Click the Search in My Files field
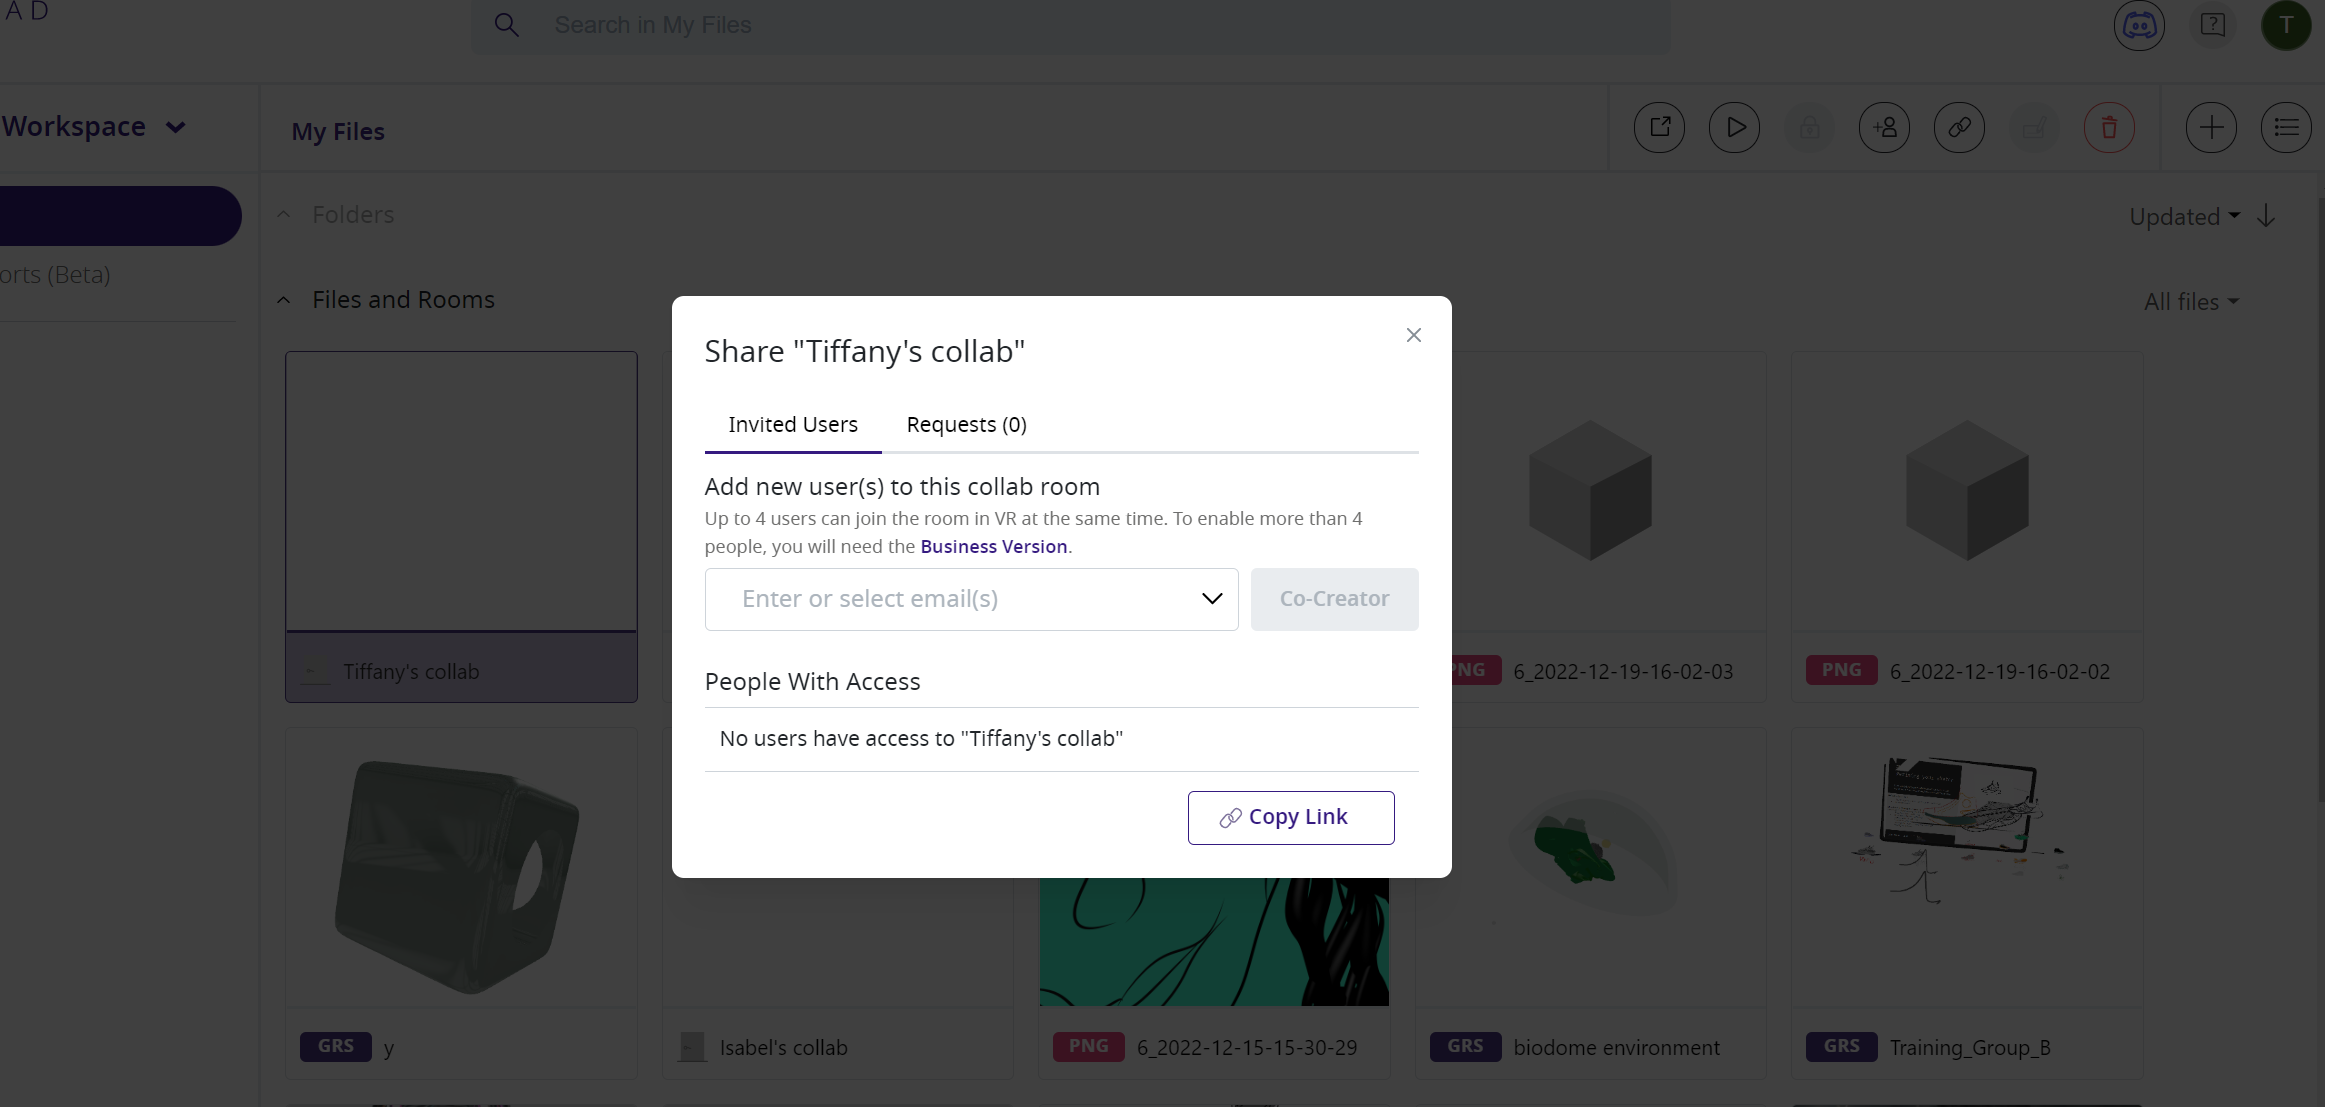This screenshot has height=1107, width=2325. (x=1070, y=25)
